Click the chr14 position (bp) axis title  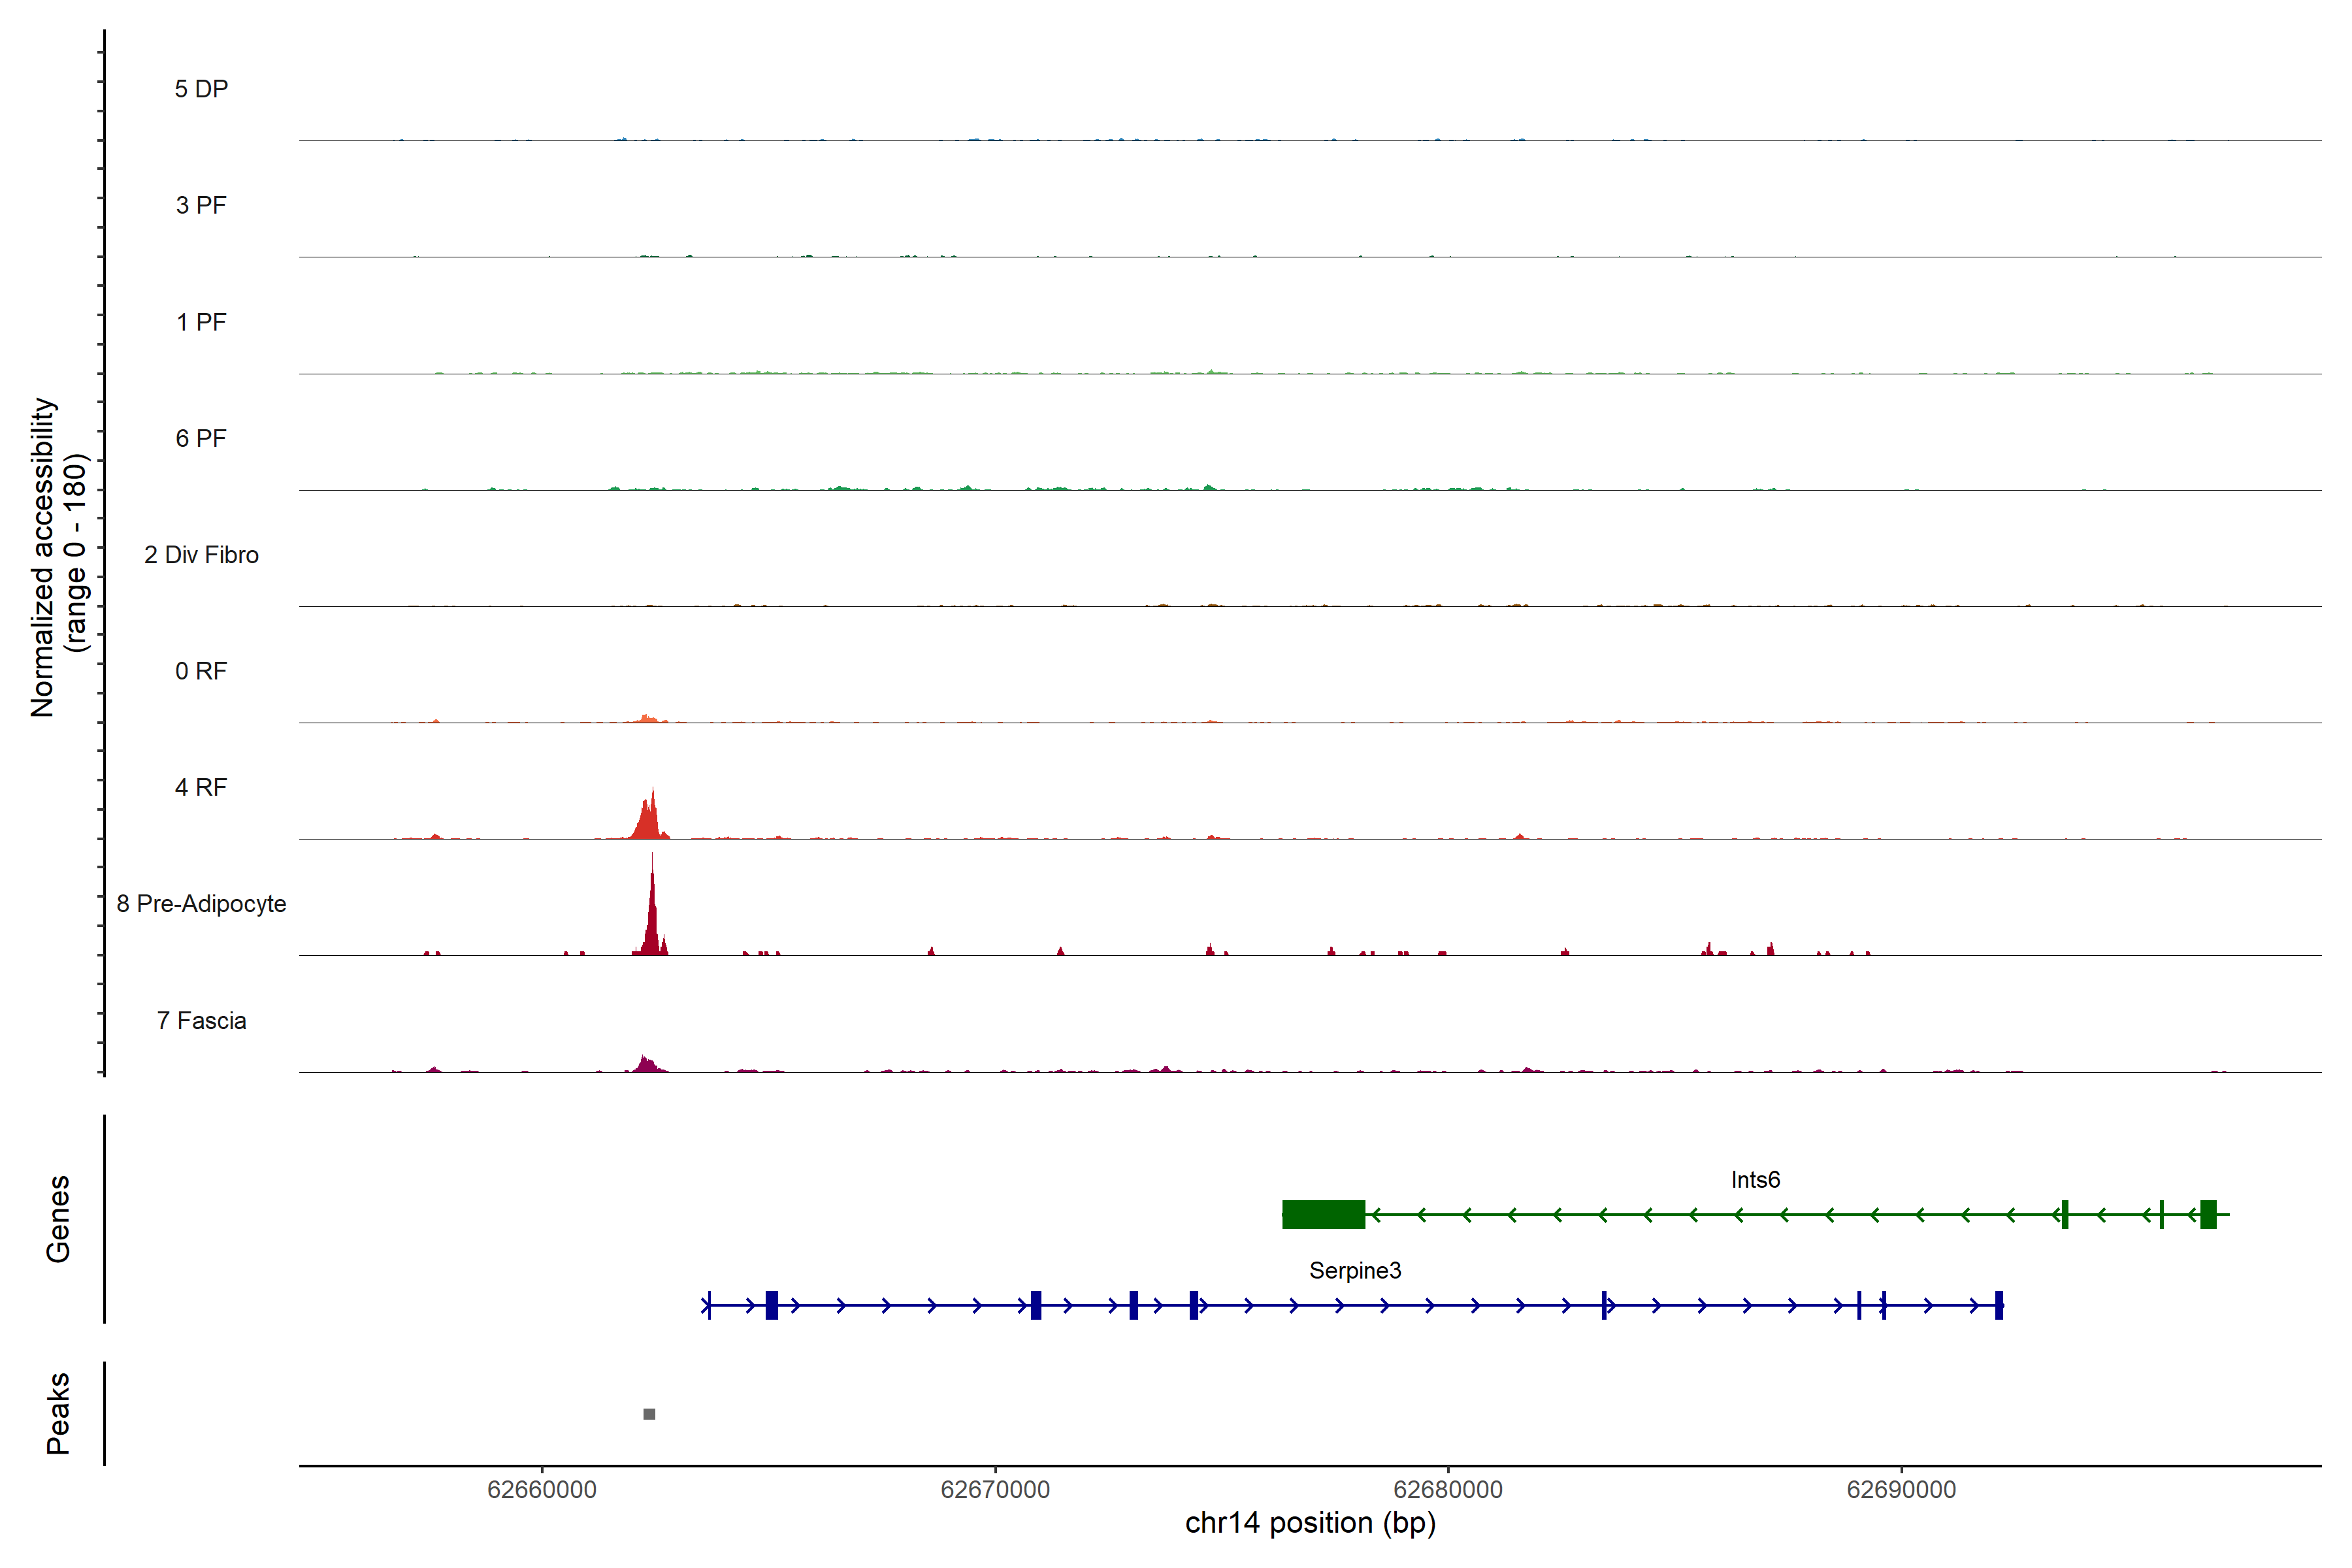click(1310, 1523)
